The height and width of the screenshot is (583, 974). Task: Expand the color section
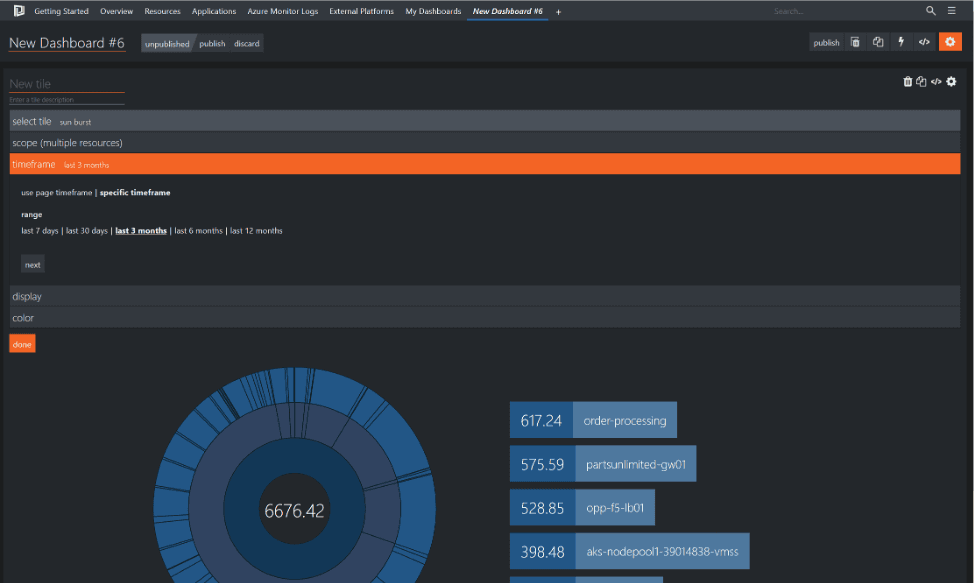tap(485, 318)
